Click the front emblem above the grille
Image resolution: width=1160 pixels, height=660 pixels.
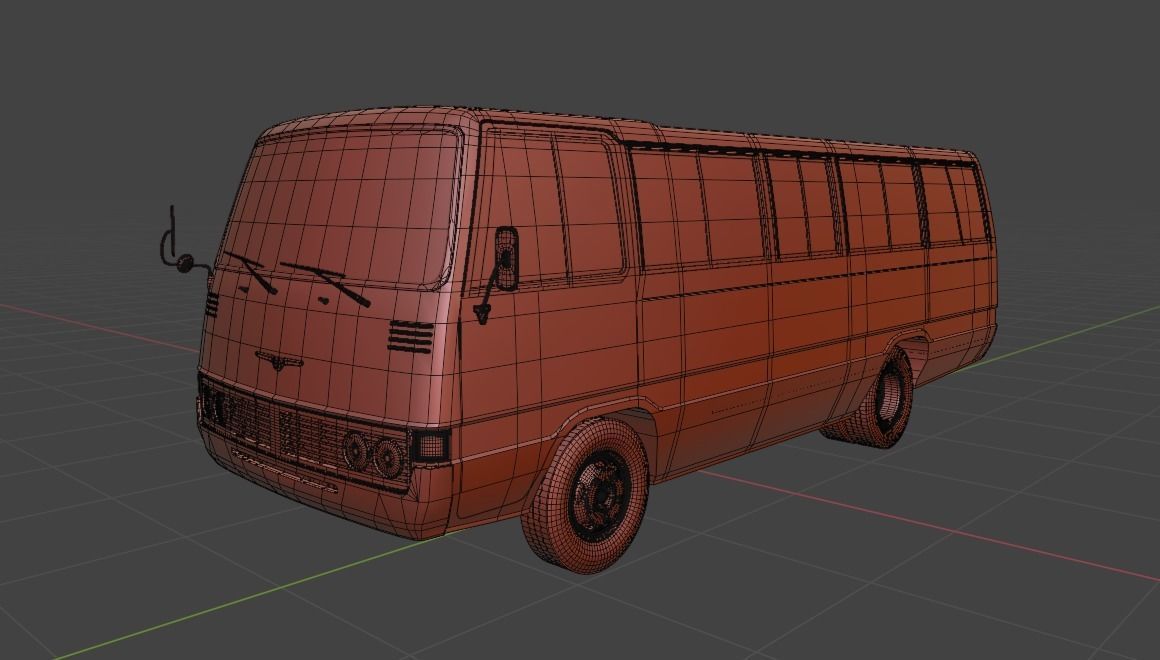[x=279, y=361]
